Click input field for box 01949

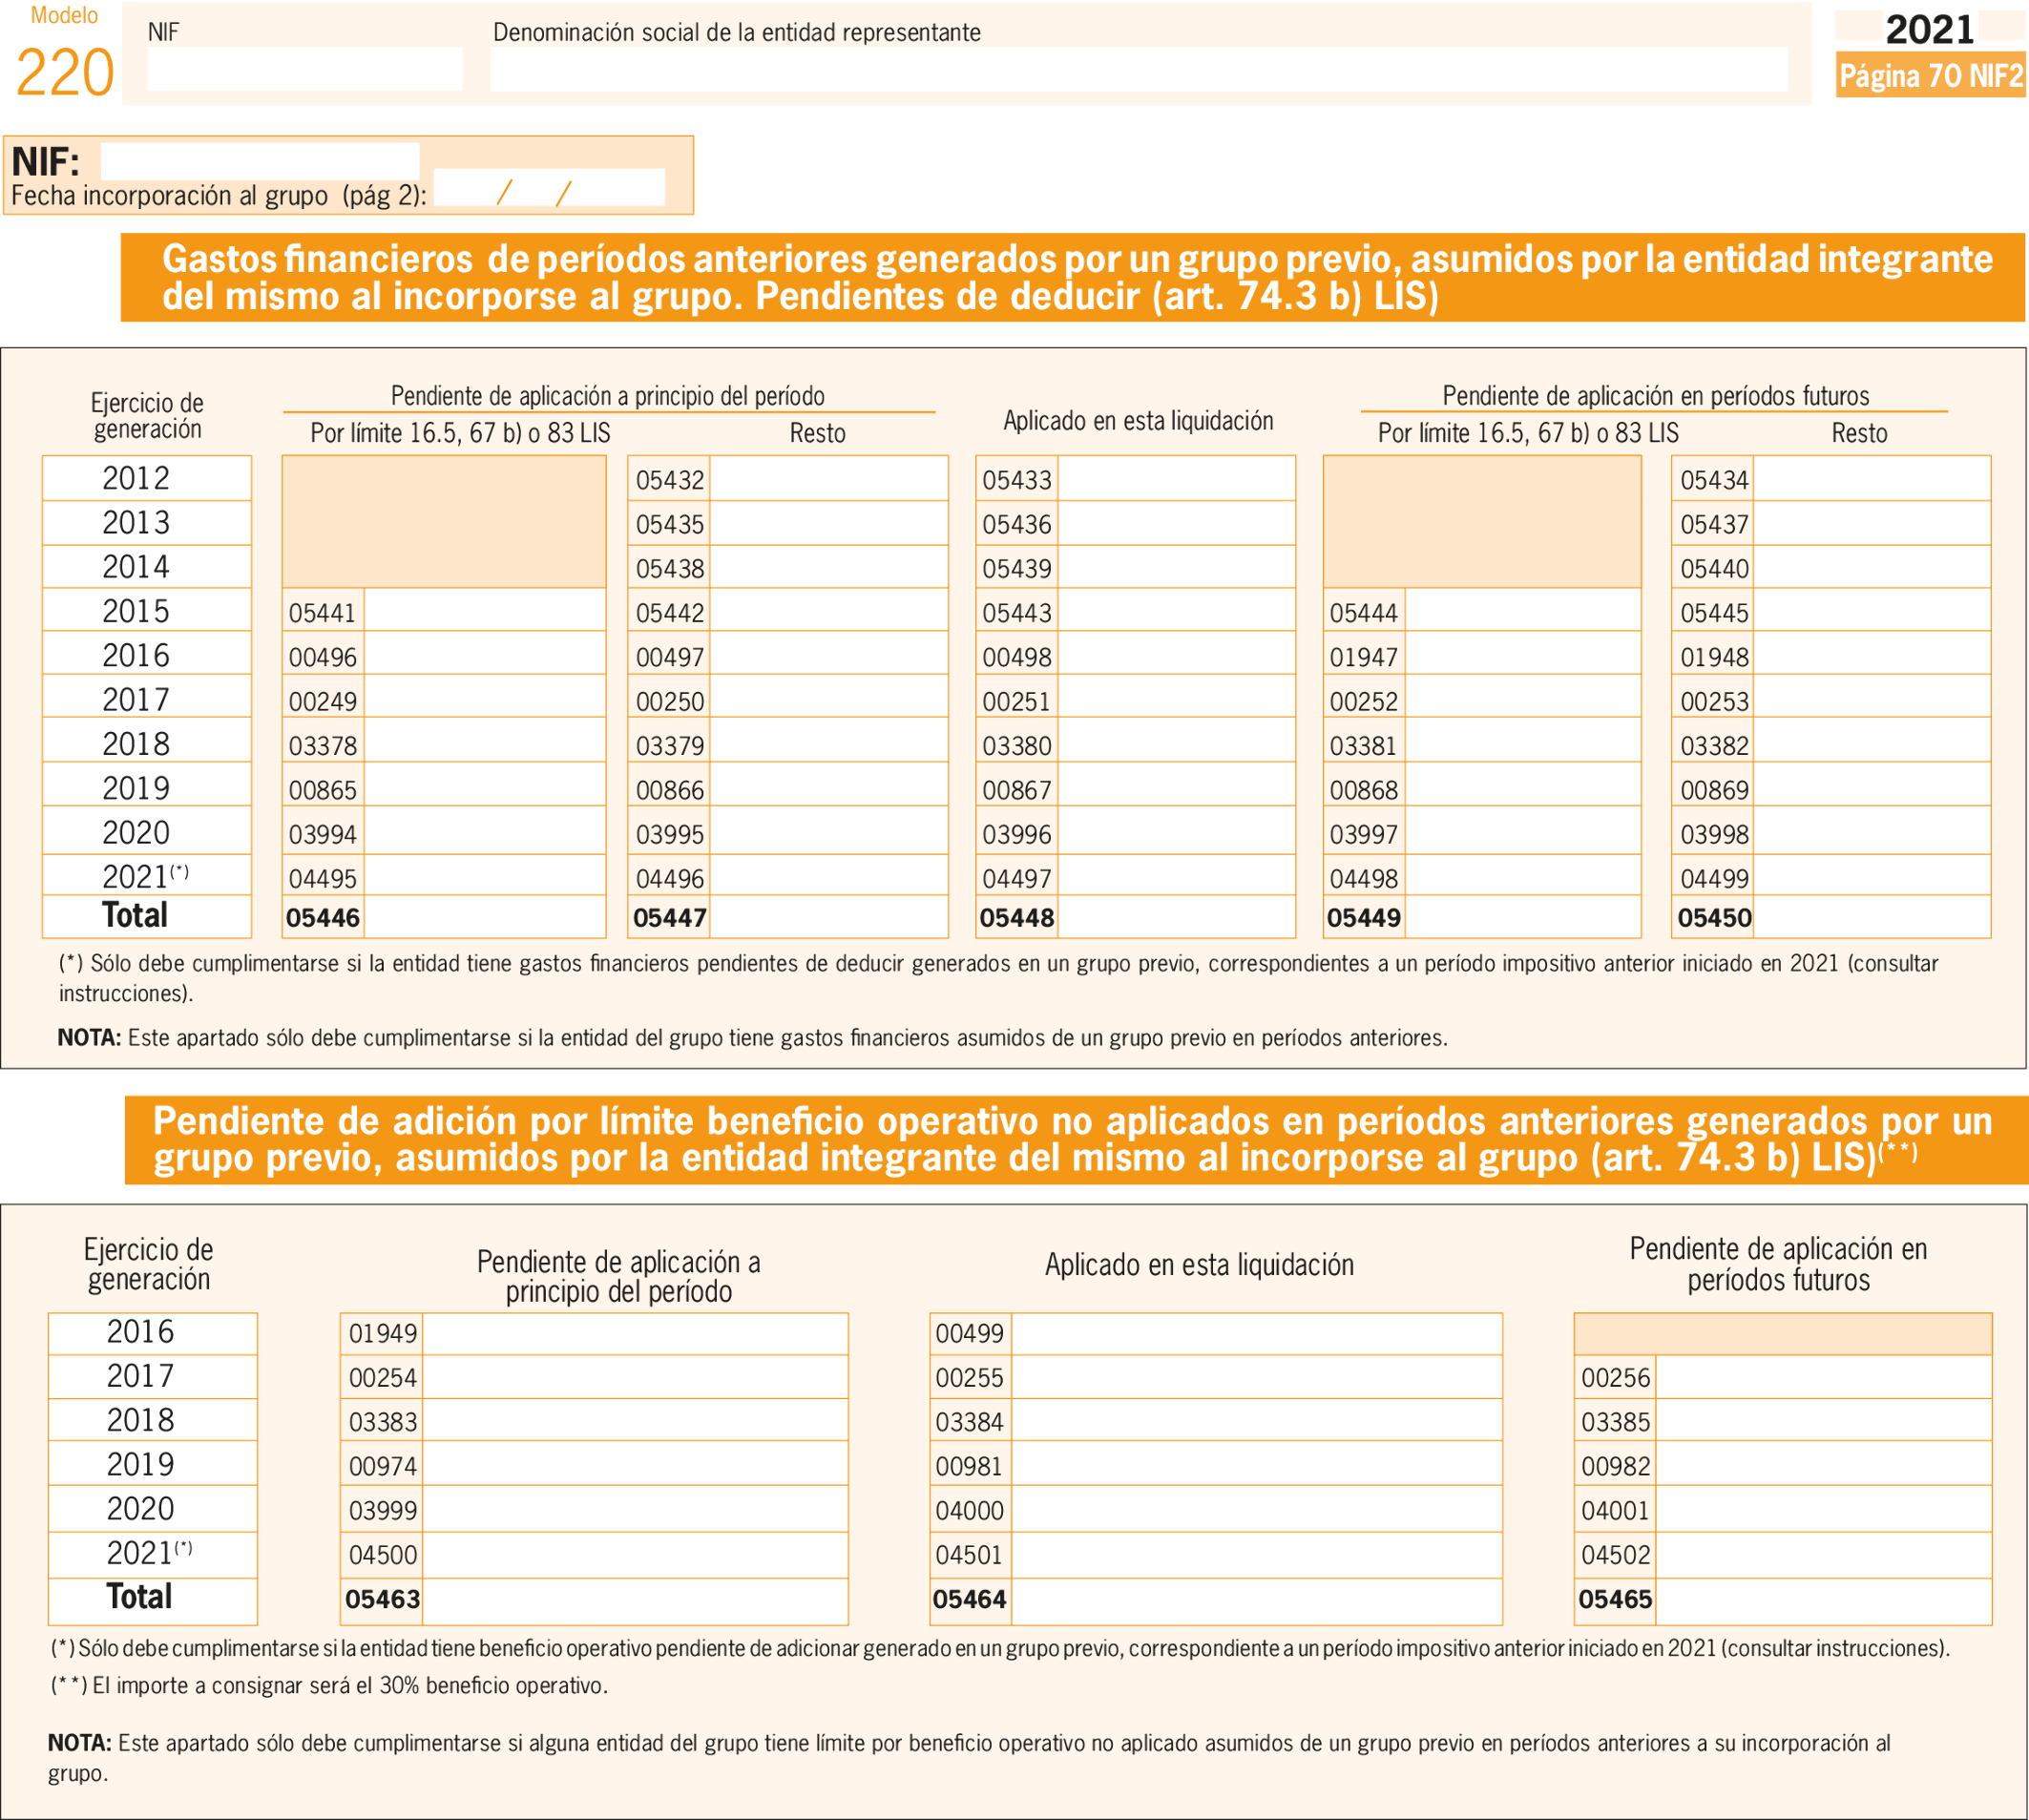tap(635, 1335)
